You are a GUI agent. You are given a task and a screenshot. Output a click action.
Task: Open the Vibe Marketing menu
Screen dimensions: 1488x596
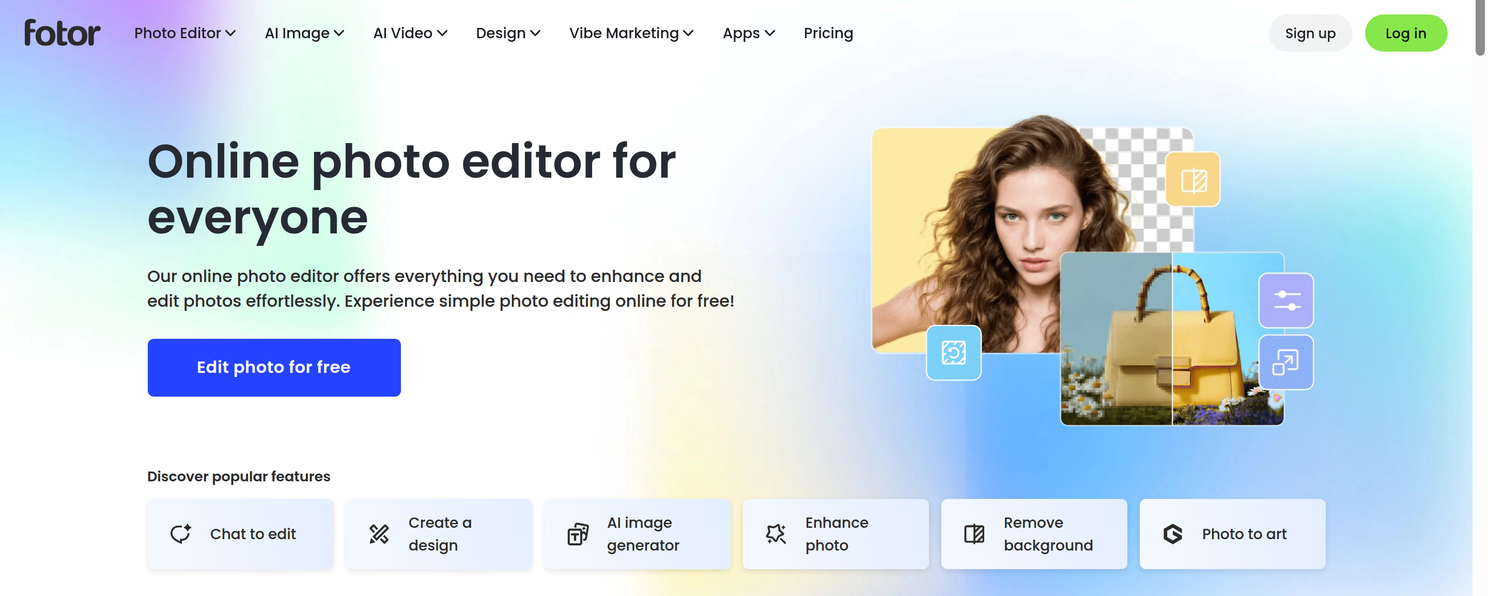coord(632,33)
